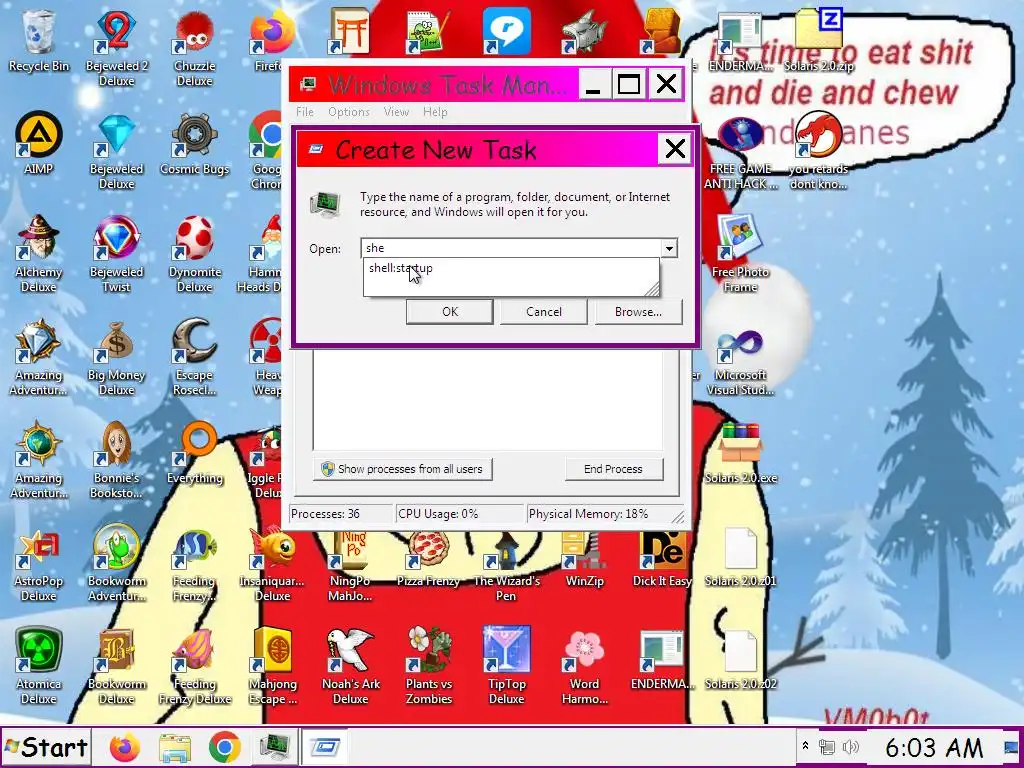Open Bejeweled Twist shortcut
The width and height of the screenshot is (1024, 768).
(116, 253)
